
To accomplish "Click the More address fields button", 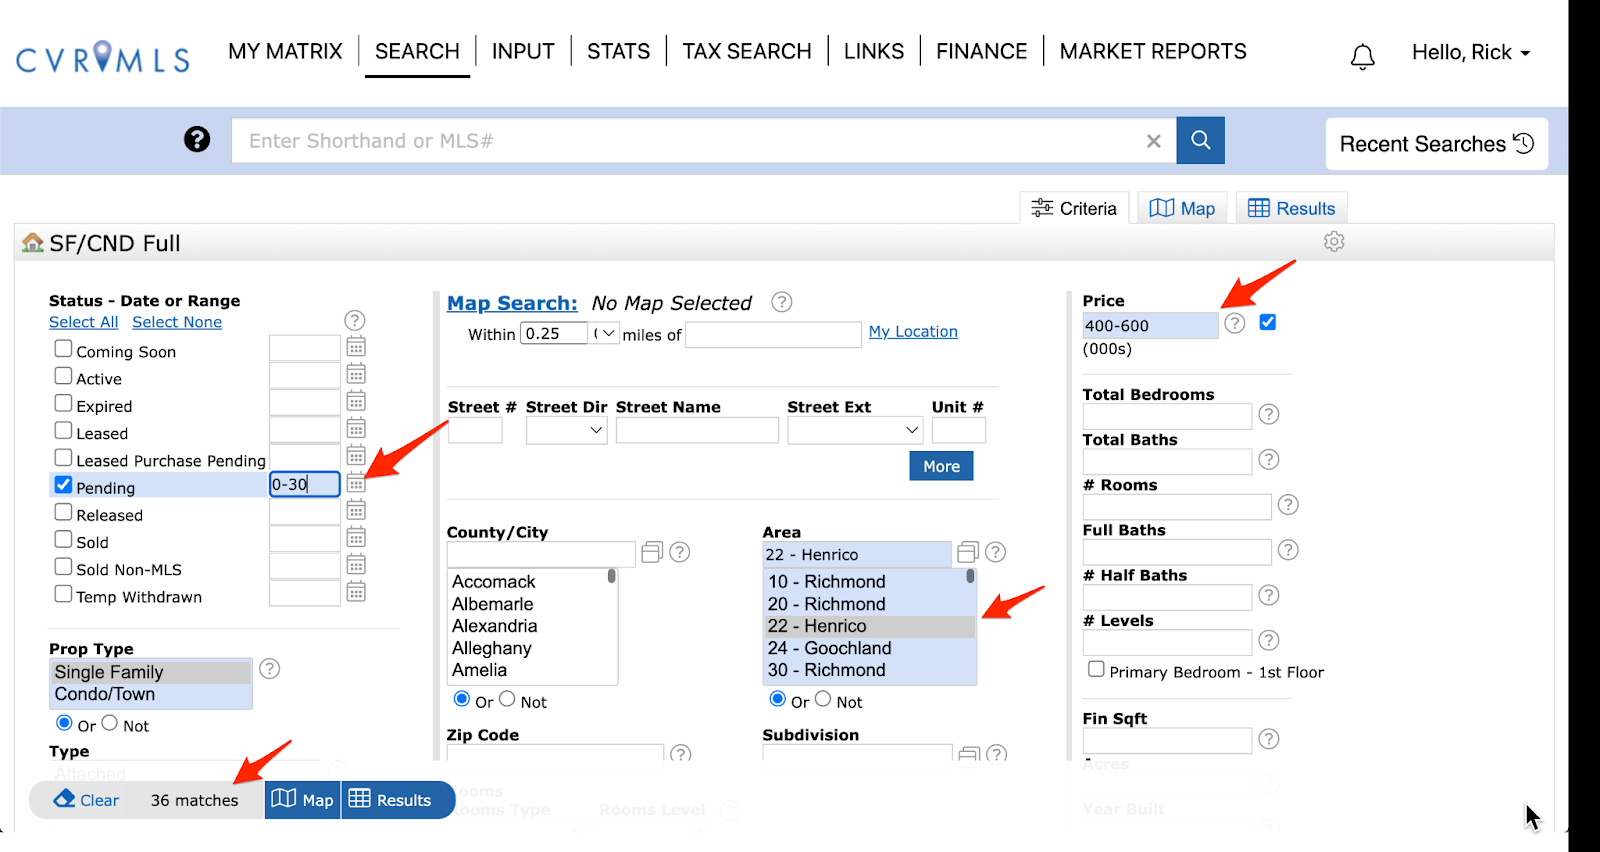I will (941, 466).
